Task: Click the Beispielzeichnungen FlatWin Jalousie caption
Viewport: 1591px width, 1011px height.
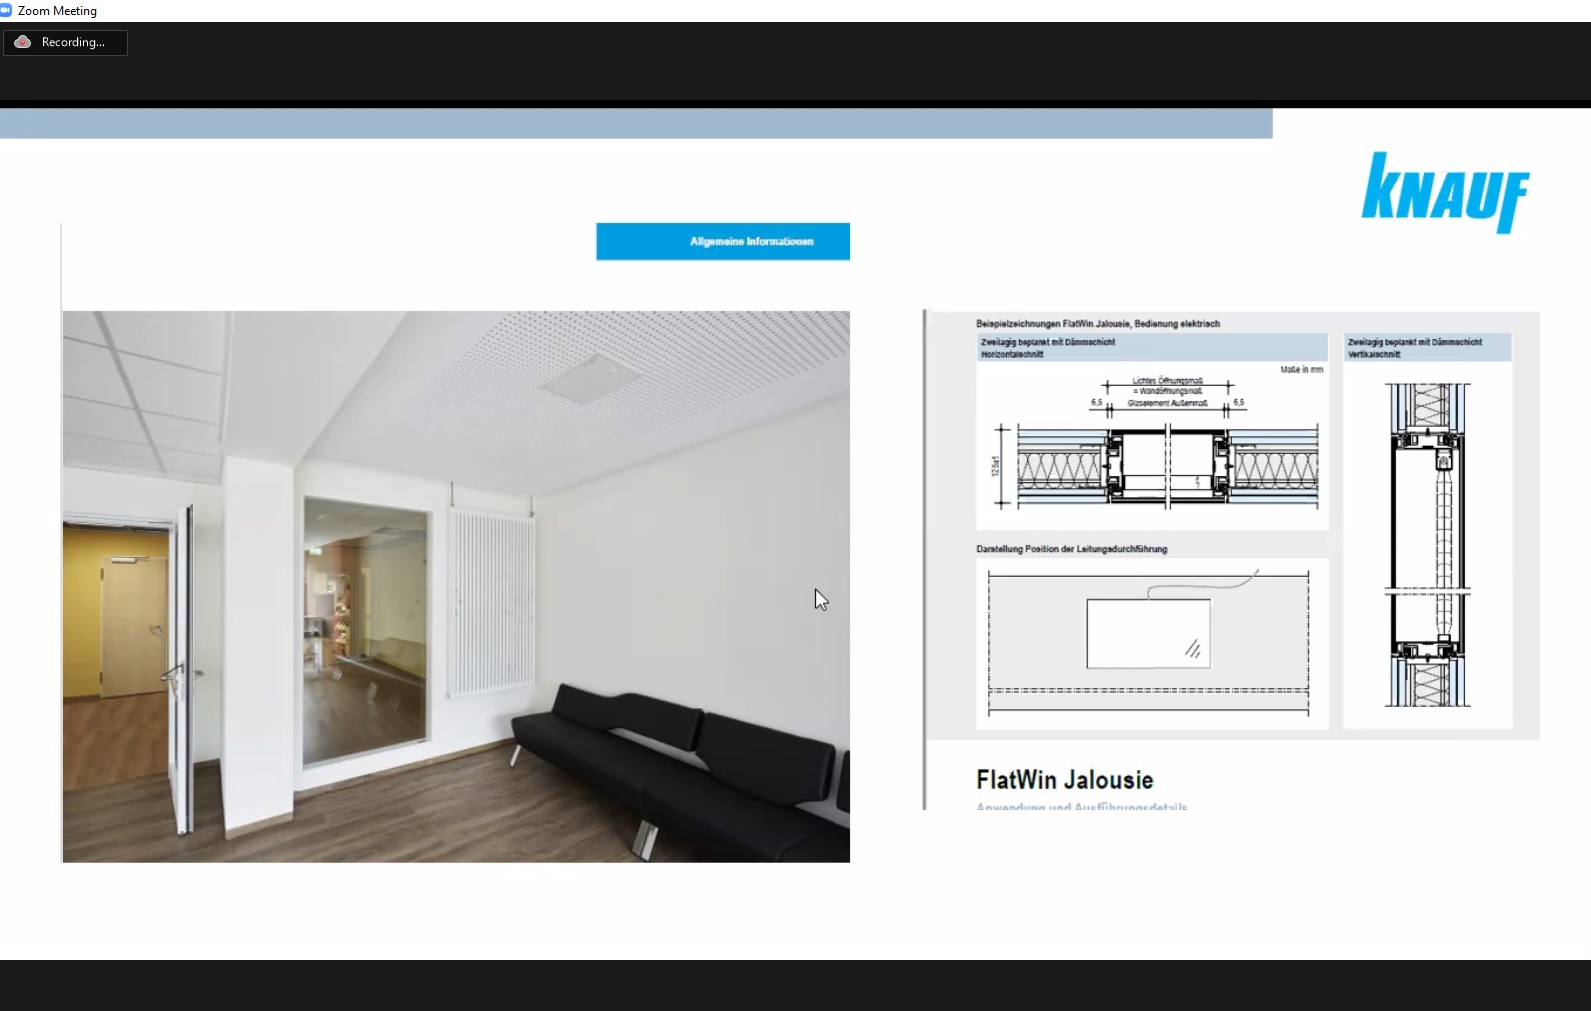Action: (1097, 324)
